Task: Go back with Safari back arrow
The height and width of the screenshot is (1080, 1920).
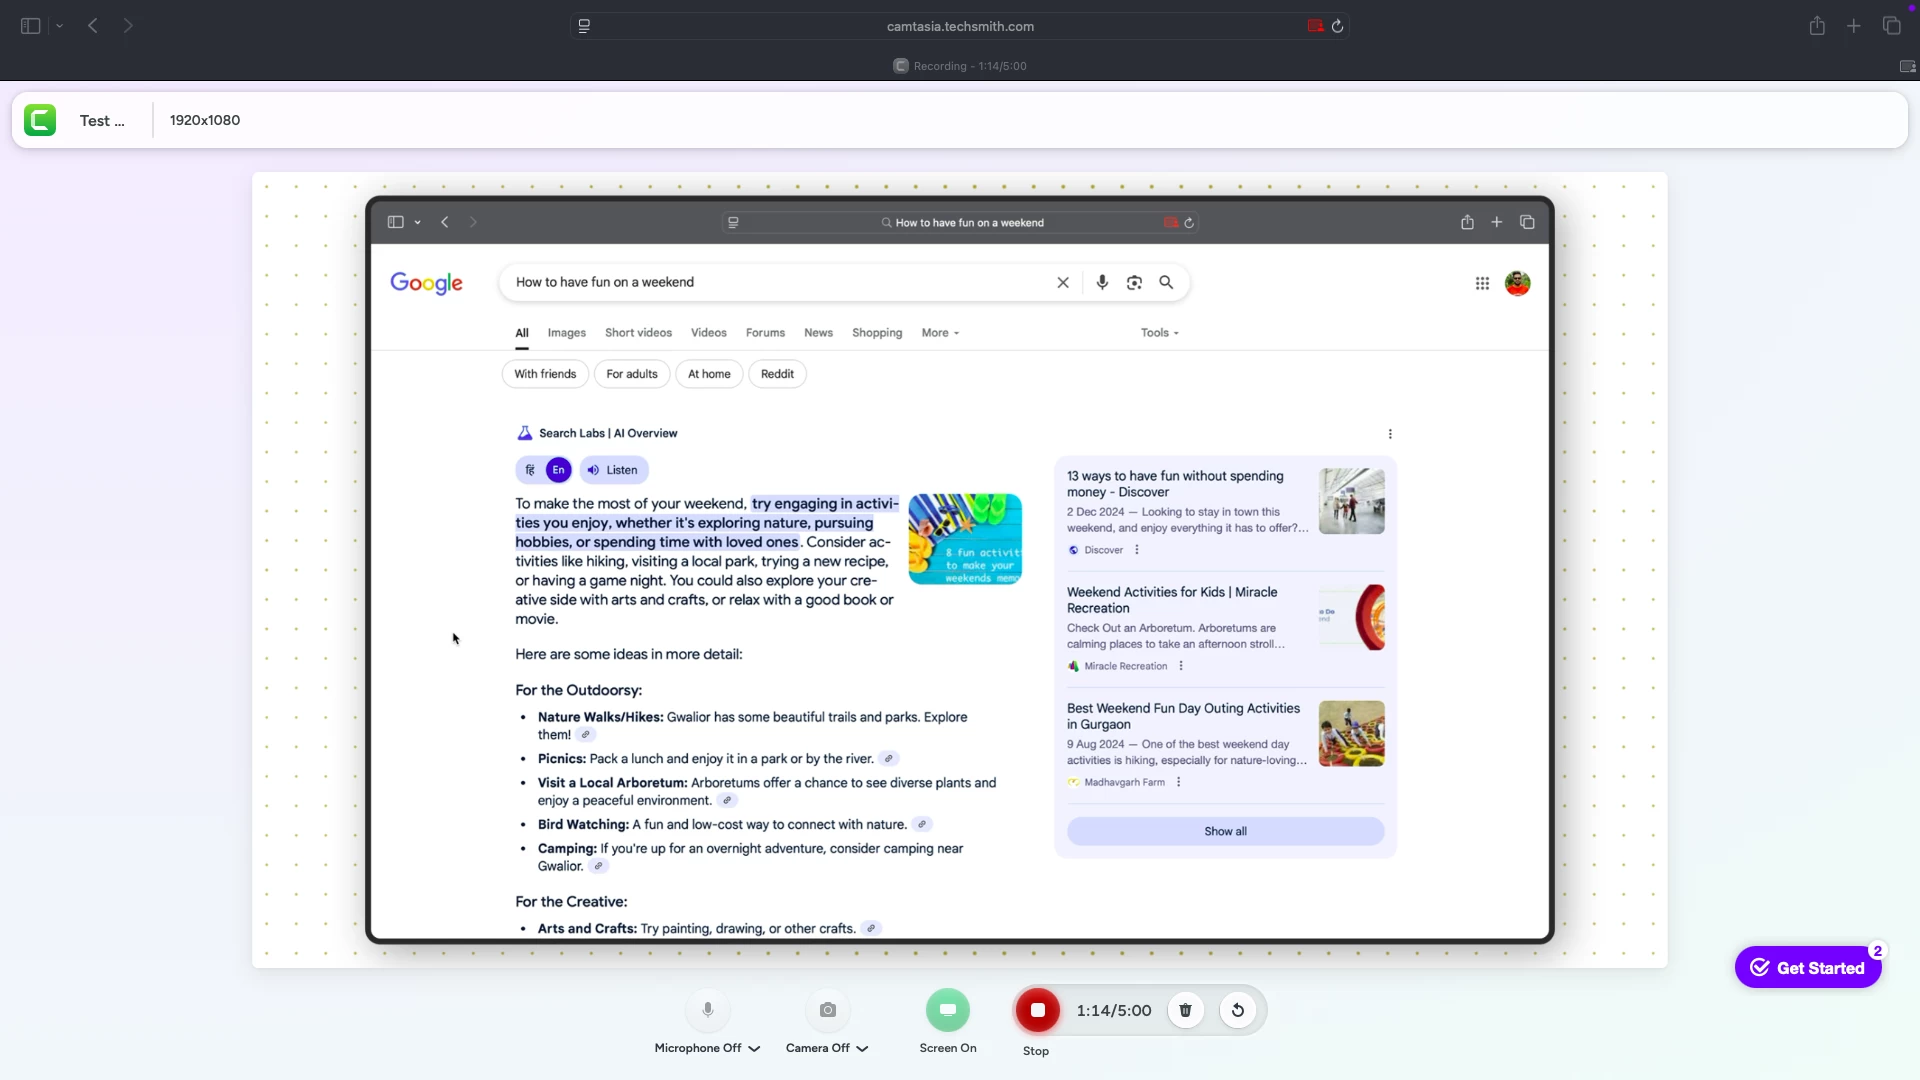Action: [93, 26]
